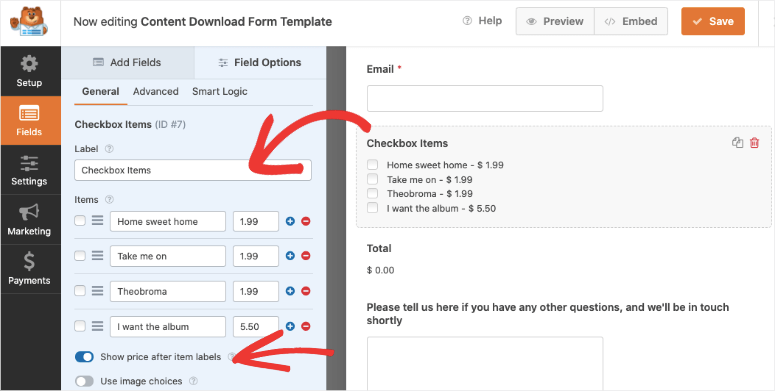The image size is (775, 391).
Task: Remove the Home sweet home item
Action: pos(305,221)
